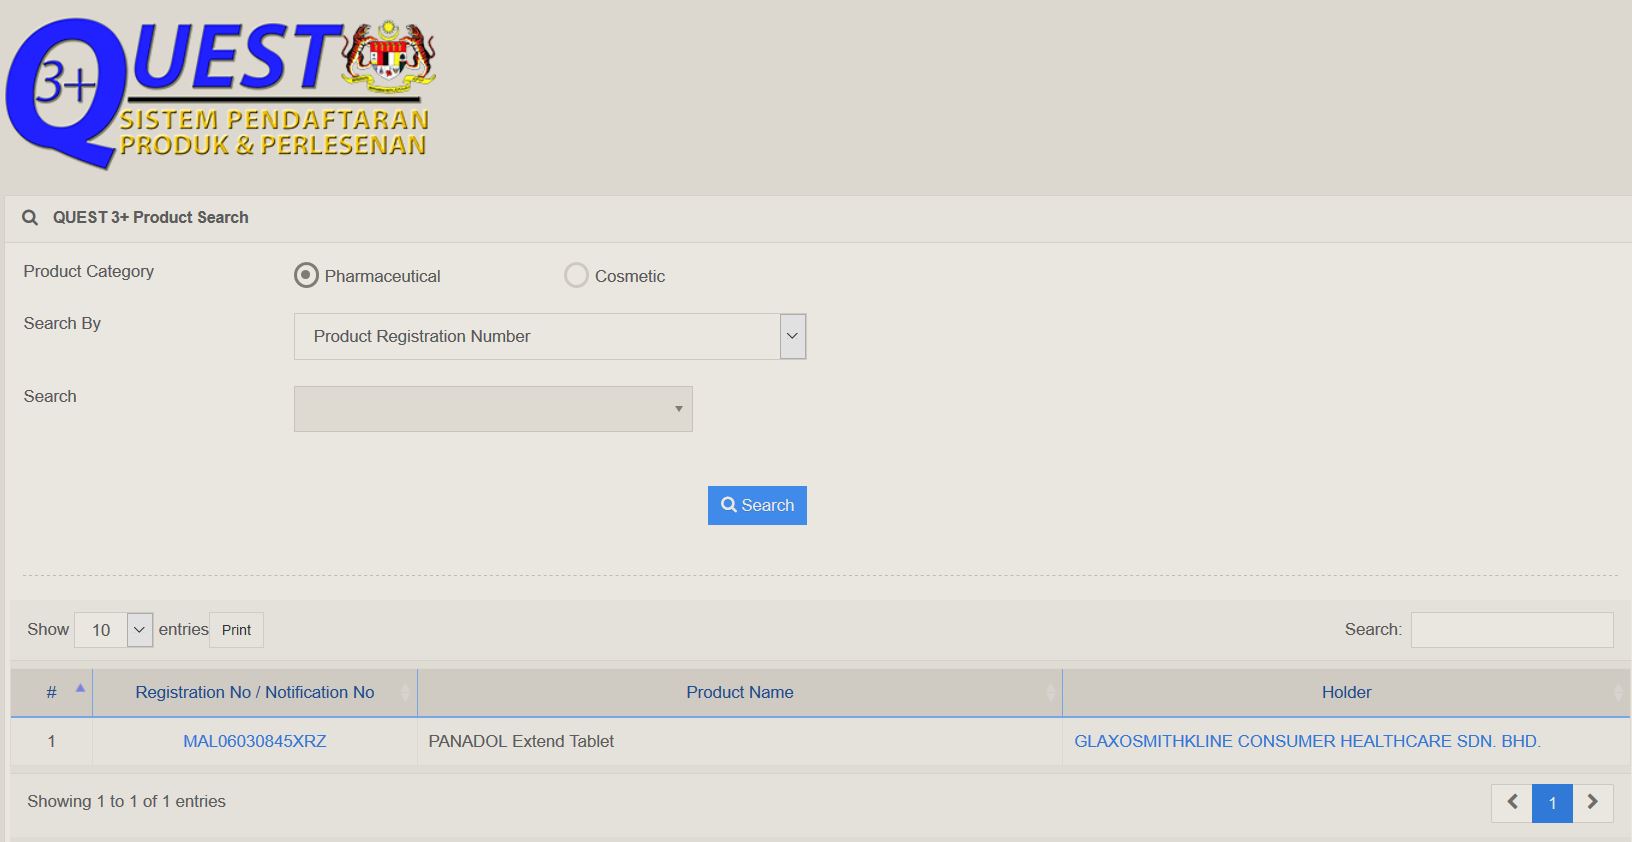This screenshot has height=842, width=1632.
Task: Sort by the Product Name column
Action: pos(740,693)
